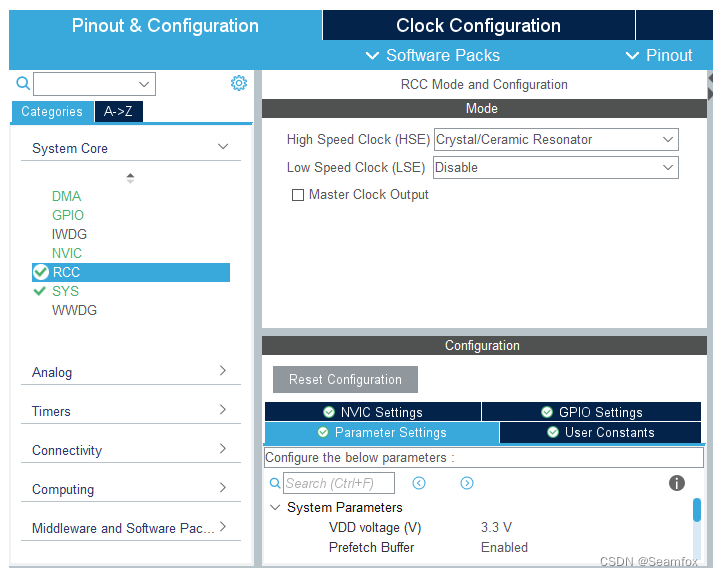
Task: Select NVIC in System Core list
Action: 67,253
